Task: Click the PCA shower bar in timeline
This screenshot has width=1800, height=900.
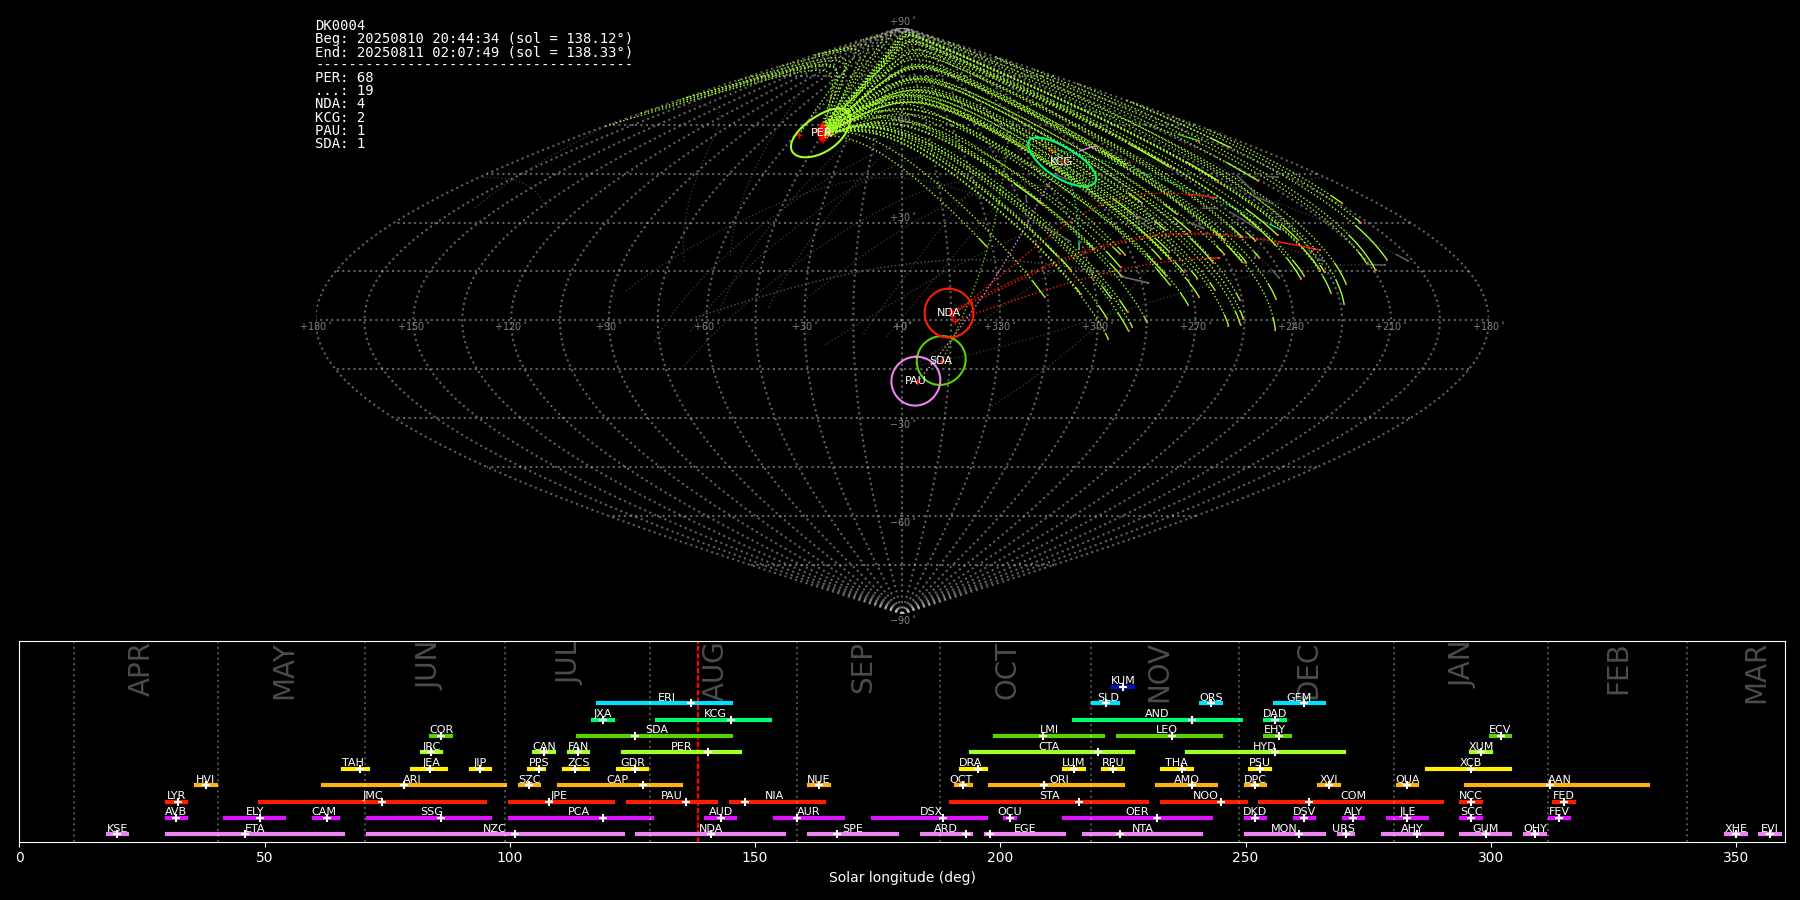Action: pyautogui.click(x=580, y=818)
